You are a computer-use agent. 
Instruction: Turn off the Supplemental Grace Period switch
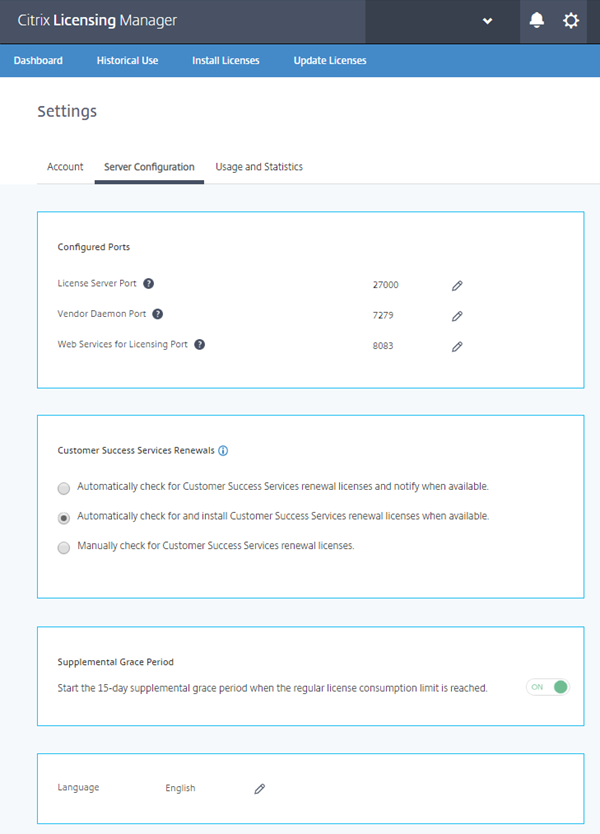click(x=548, y=687)
